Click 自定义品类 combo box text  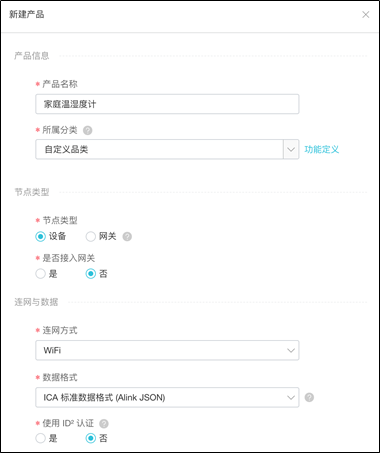click(x=66, y=149)
